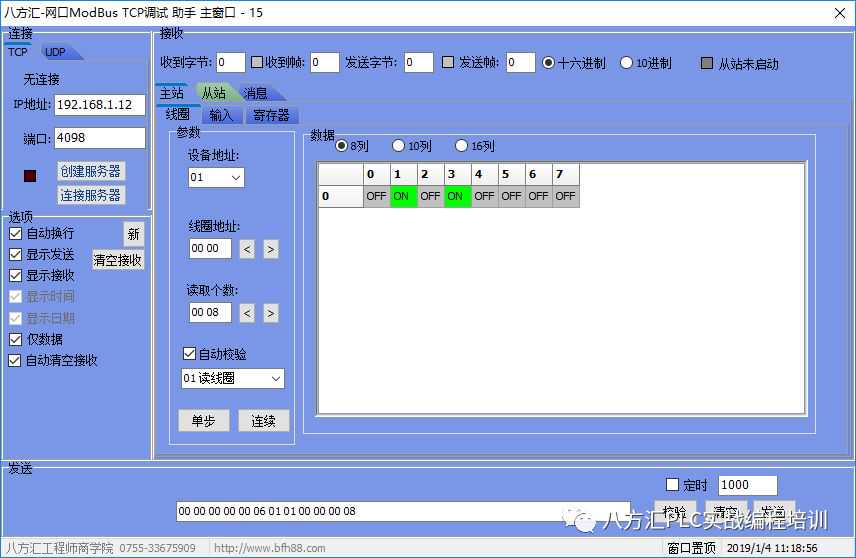The width and height of the screenshot is (856, 558).
Task: Click the 新 button in options panel
Action: [133, 234]
